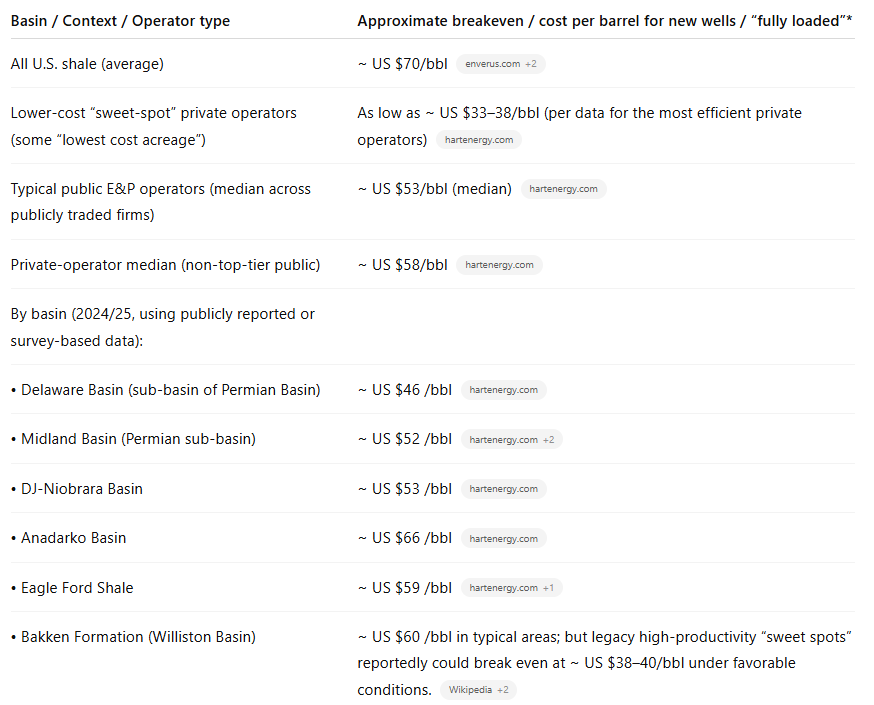Click the DJ-Niobrara Basin hartenergy.com source chip
Viewport: 874px width, 705px height.
coord(503,489)
